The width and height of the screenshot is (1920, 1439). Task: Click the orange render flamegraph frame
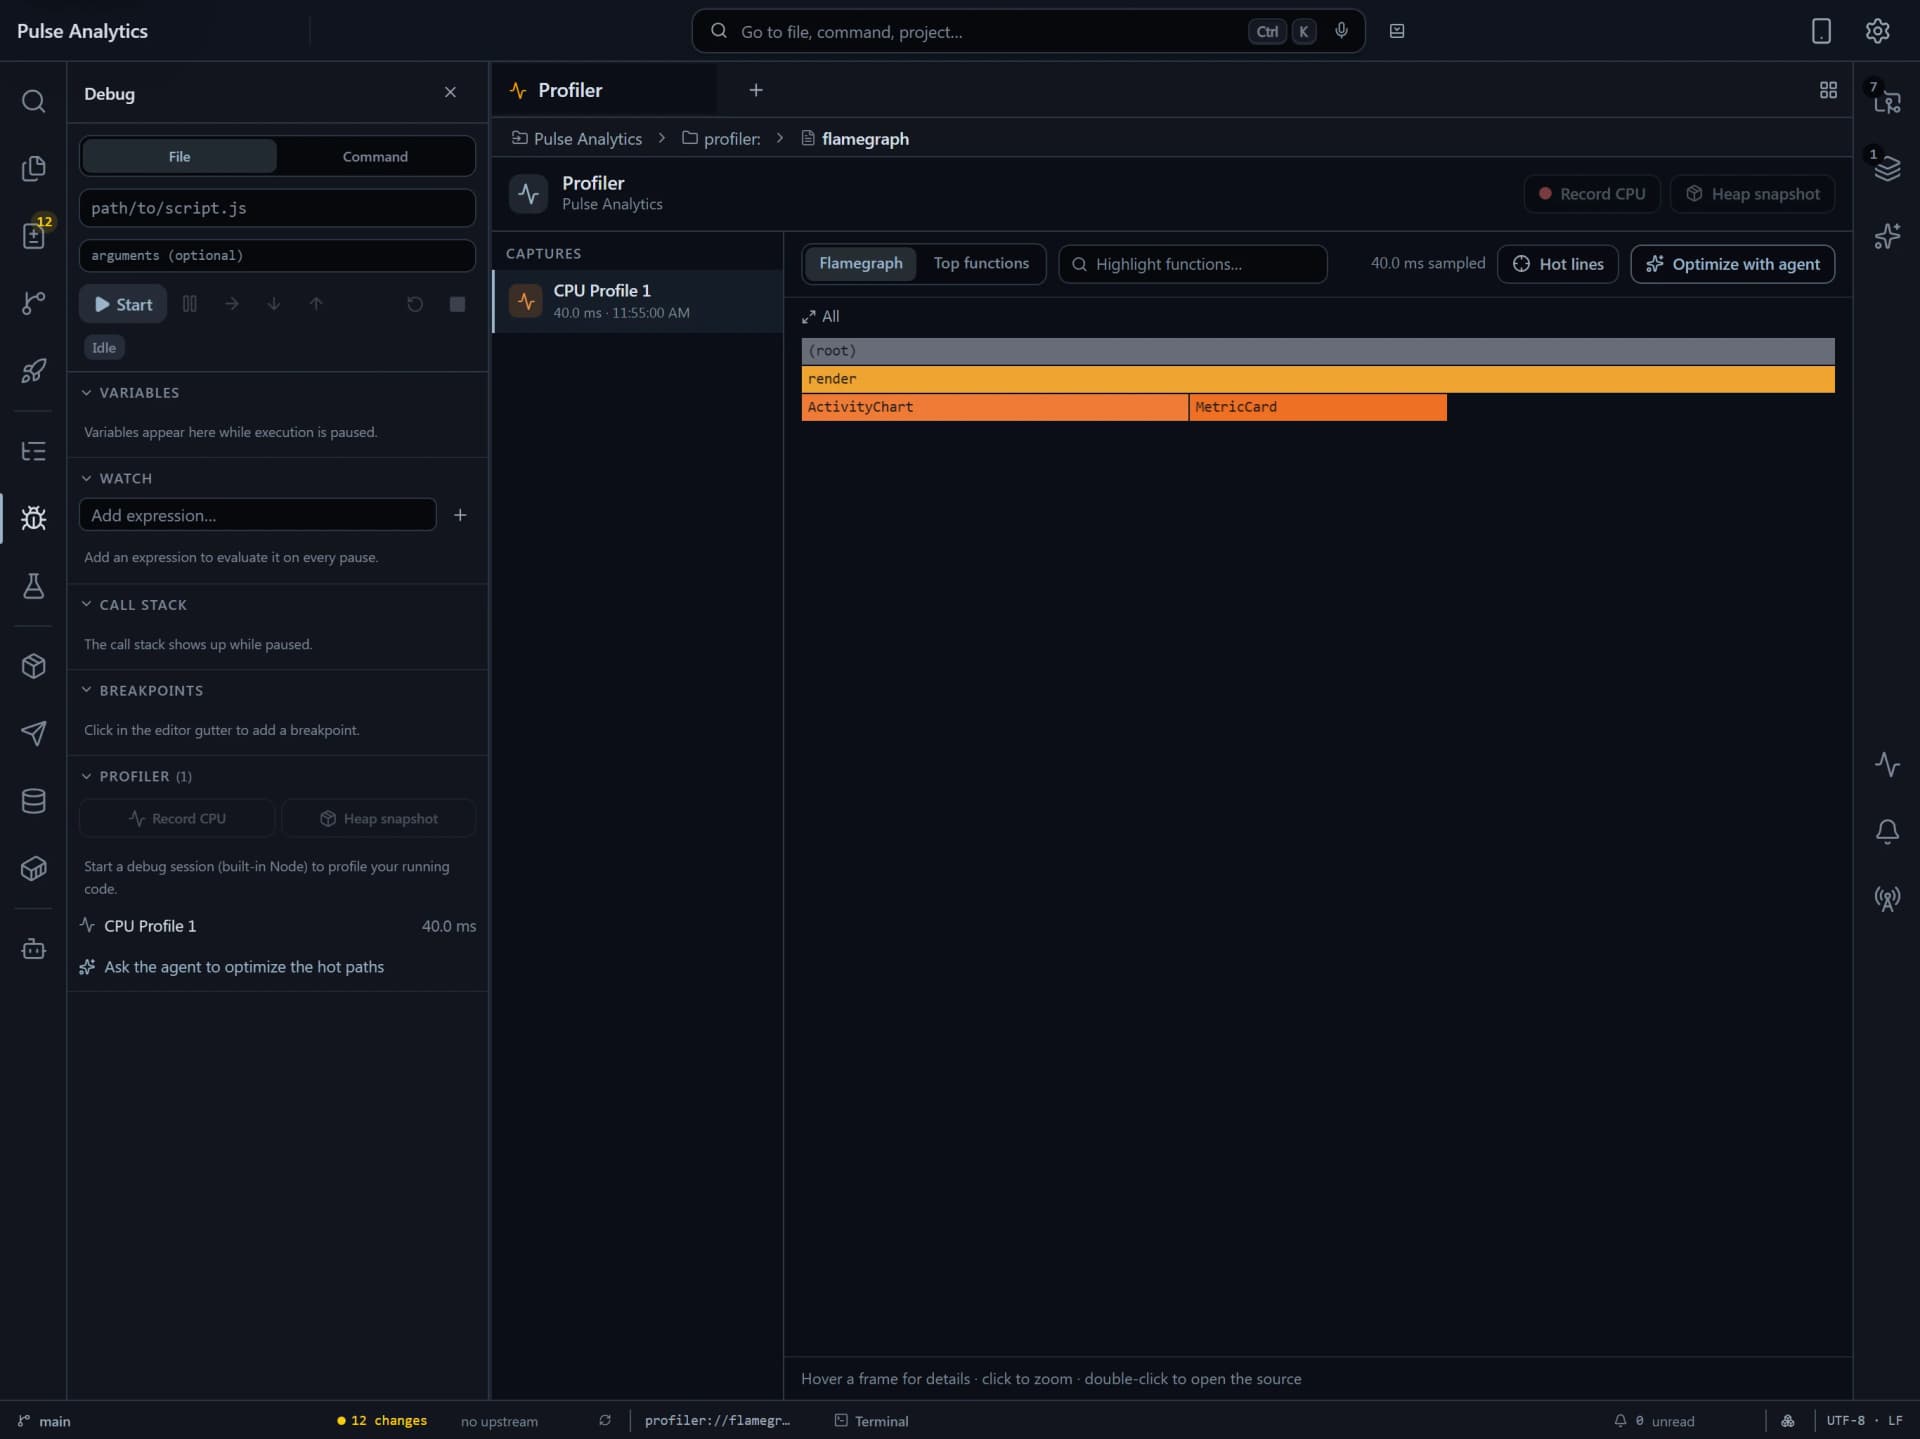[1317, 379]
